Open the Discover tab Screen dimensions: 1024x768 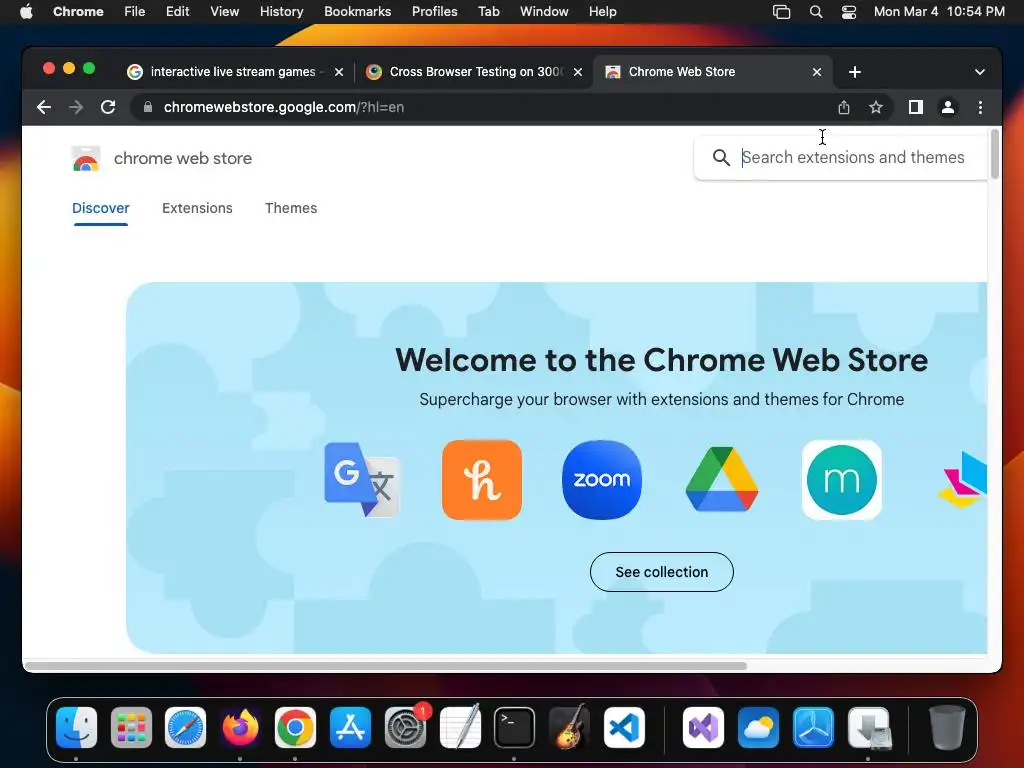[x=101, y=208]
